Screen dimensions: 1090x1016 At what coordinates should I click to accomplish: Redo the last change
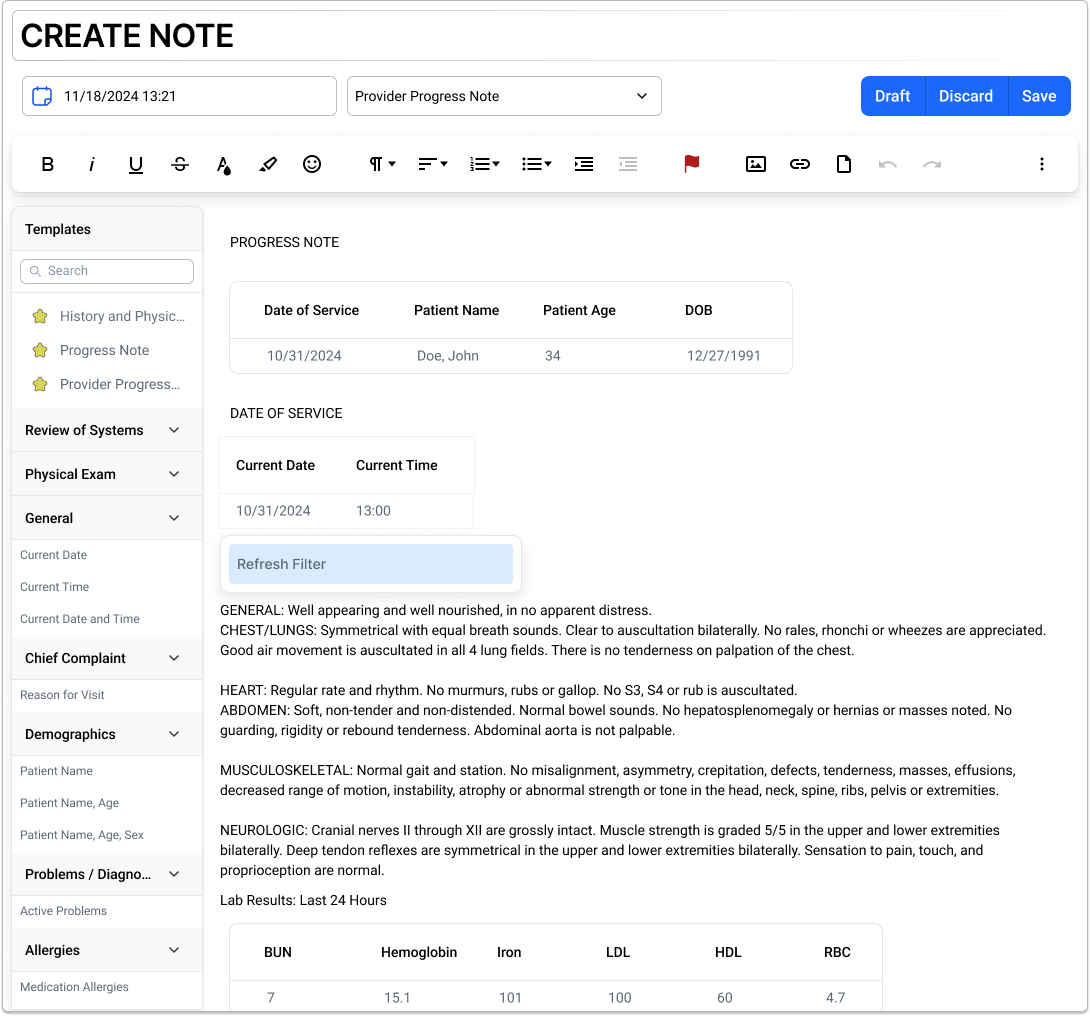(932, 165)
